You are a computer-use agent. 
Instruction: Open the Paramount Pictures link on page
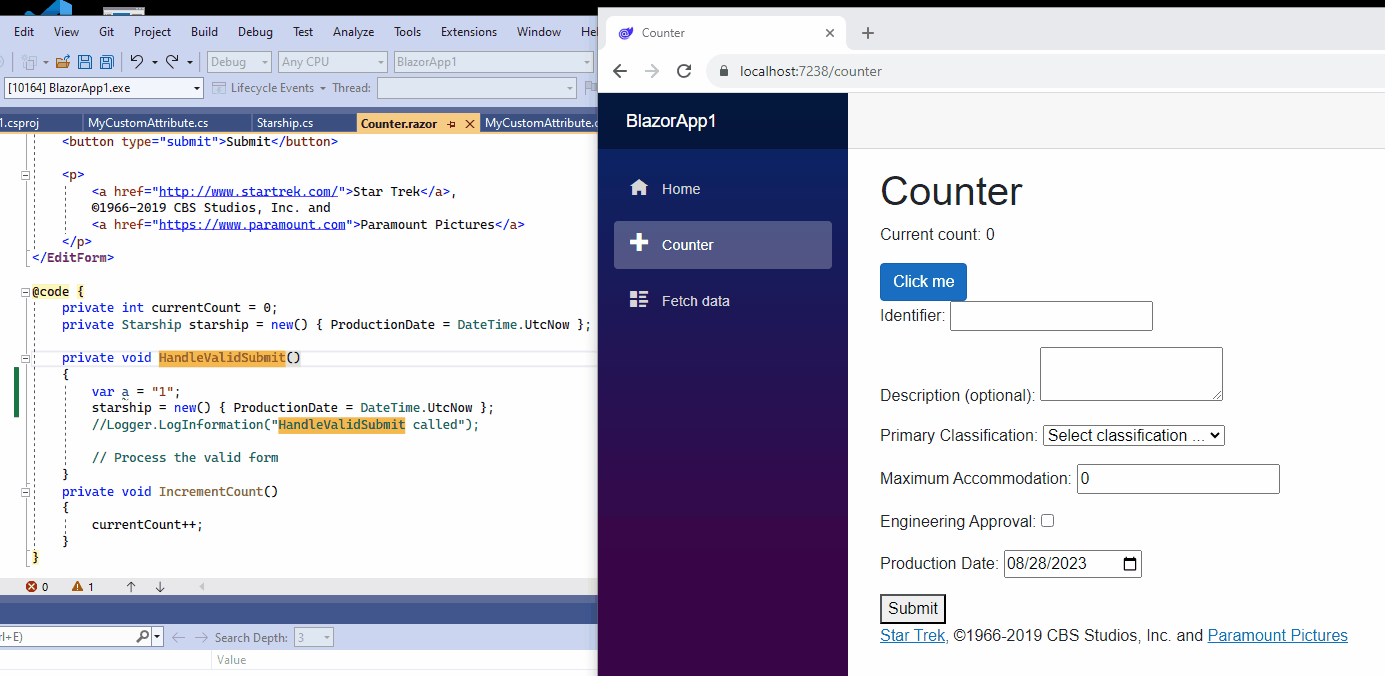click(x=1277, y=635)
